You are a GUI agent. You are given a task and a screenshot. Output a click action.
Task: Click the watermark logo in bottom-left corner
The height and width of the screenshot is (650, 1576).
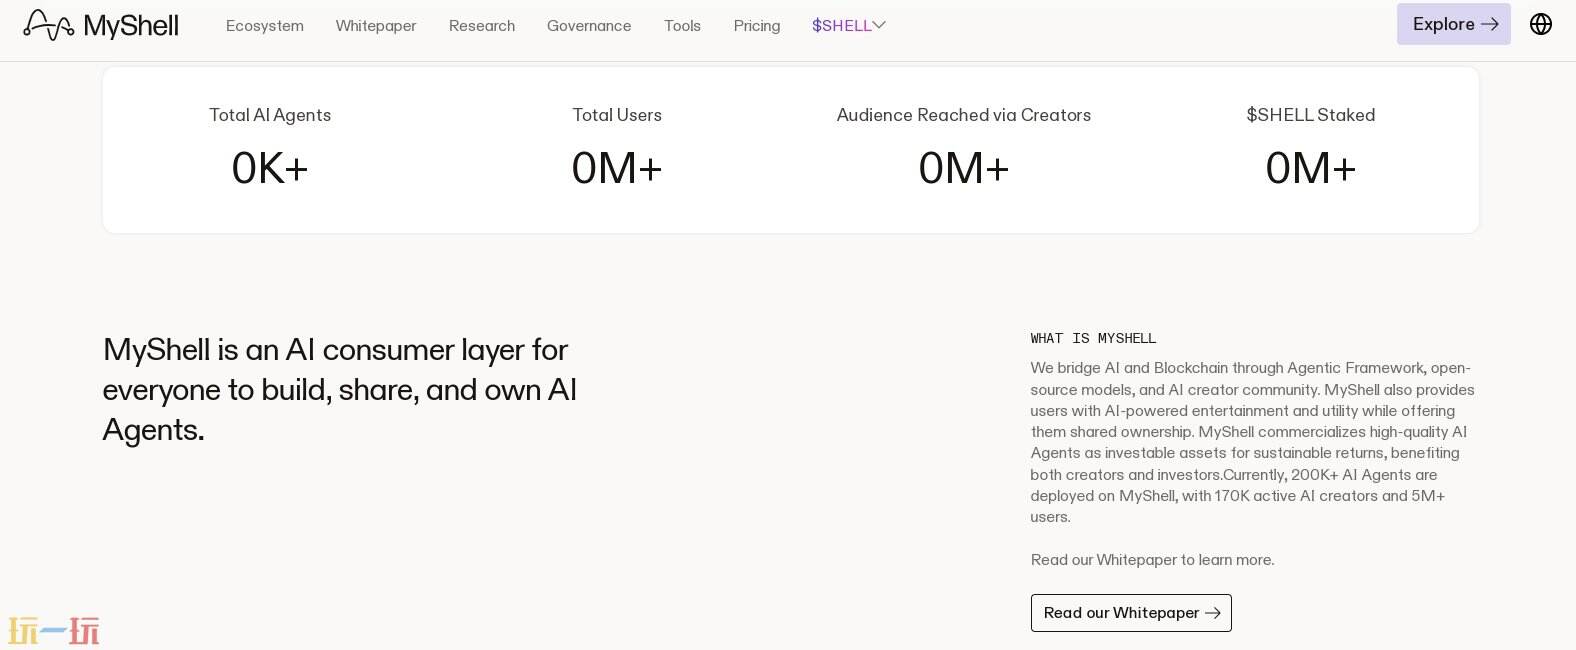point(54,631)
